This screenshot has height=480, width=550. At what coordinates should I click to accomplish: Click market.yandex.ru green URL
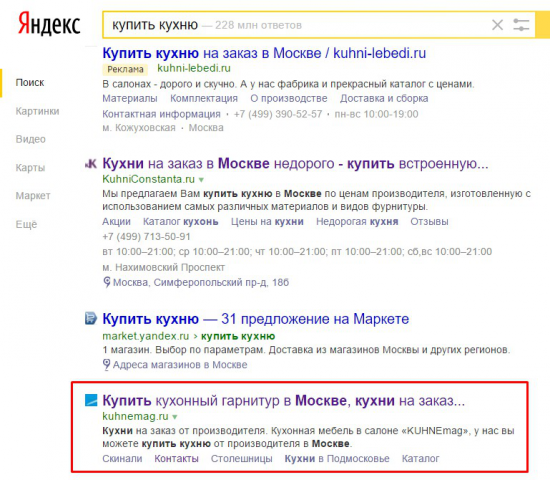click(x=146, y=336)
